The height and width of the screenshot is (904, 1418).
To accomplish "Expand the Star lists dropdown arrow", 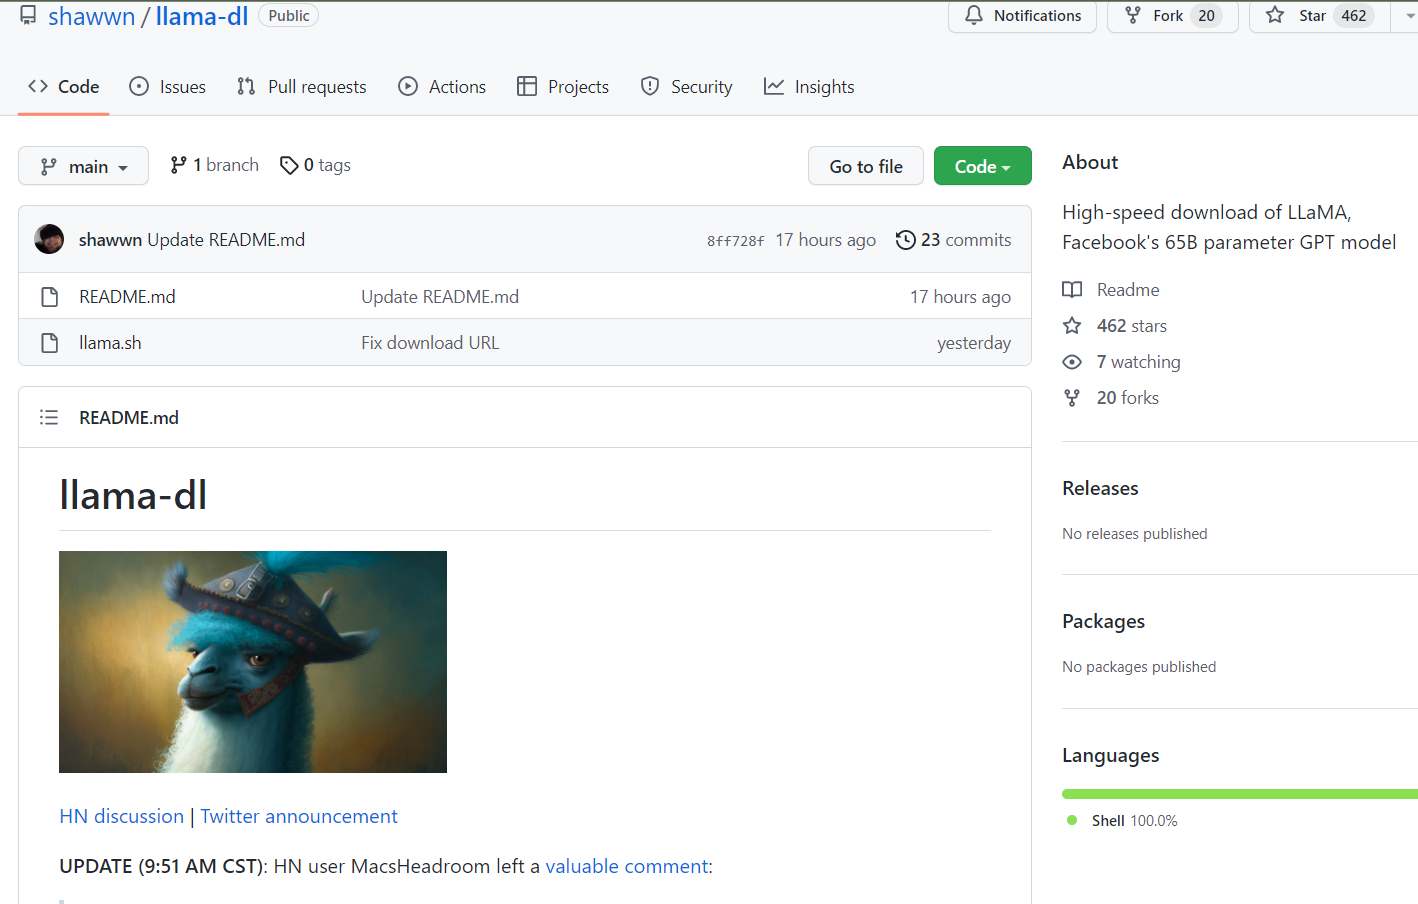I will pos(1408,16).
